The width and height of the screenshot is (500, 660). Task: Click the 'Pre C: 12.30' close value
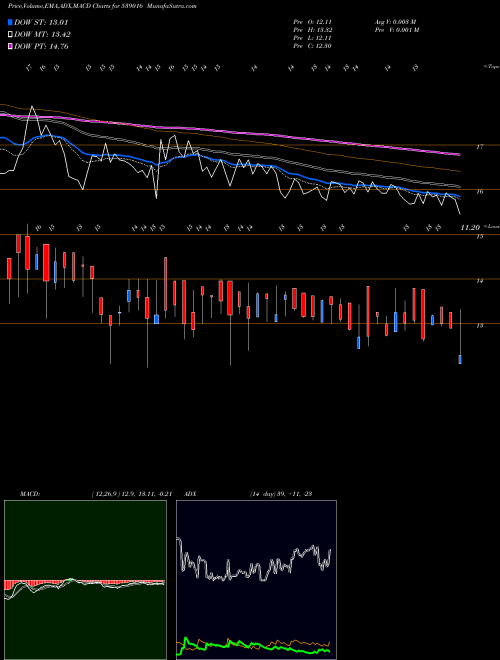tap(312, 46)
